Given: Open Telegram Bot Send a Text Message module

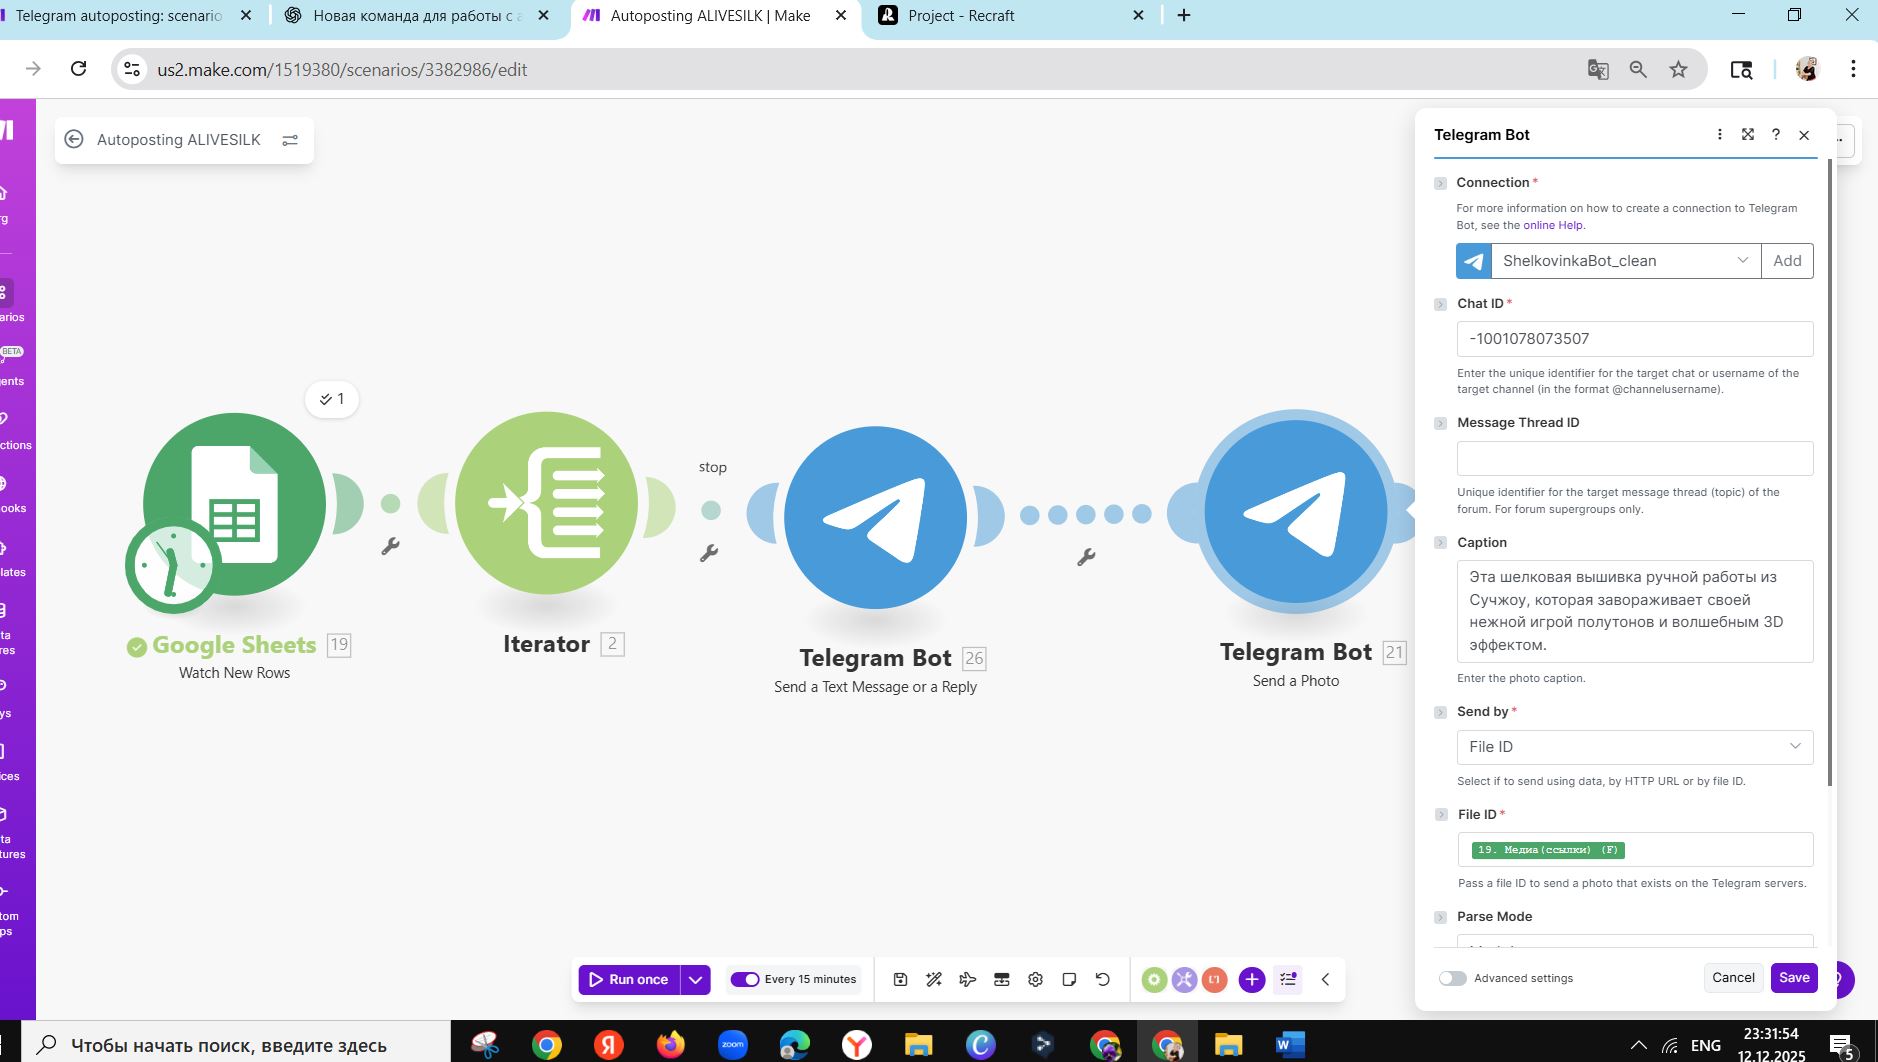Looking at the screenshot, I should [x=875, y=517].
